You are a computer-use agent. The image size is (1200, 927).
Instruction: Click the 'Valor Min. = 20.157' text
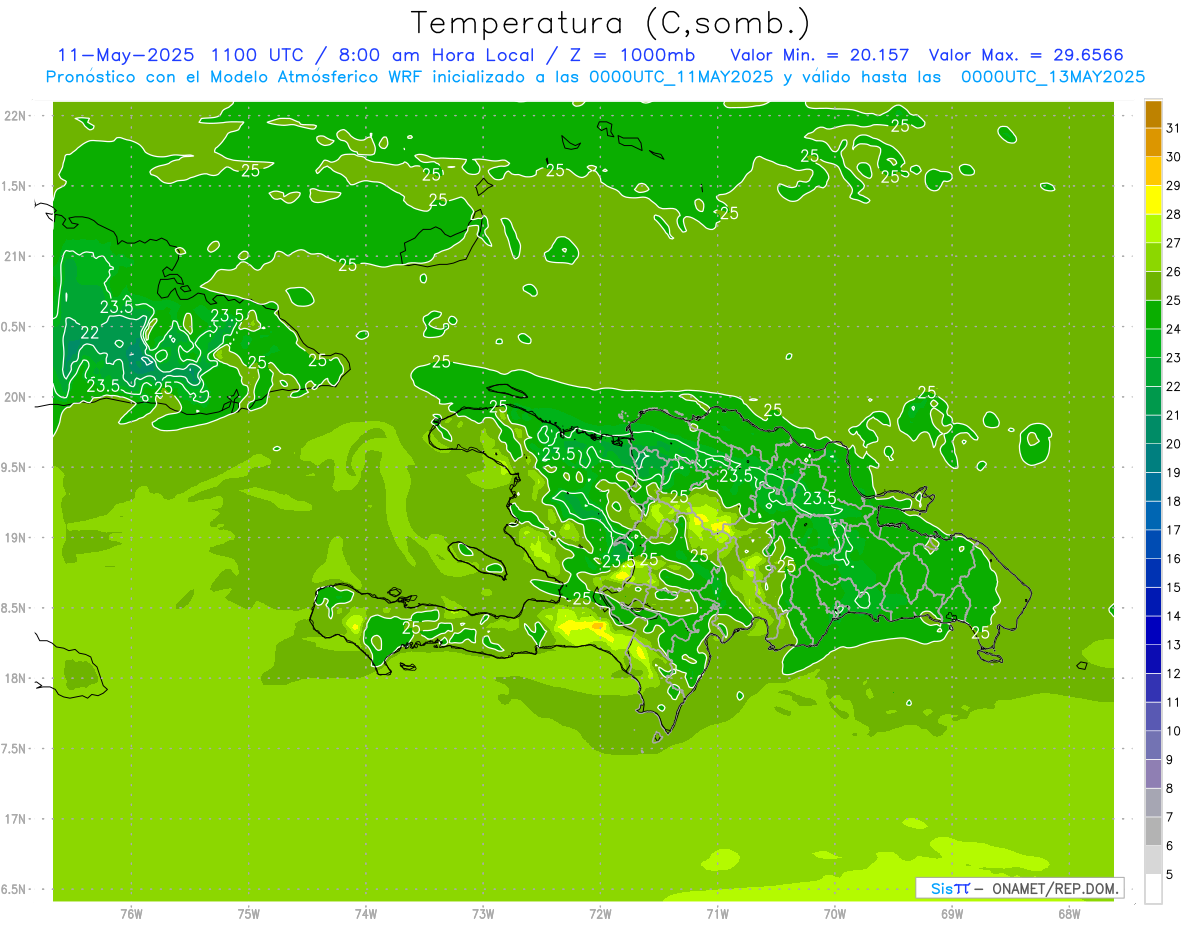(x=820, y=55)
